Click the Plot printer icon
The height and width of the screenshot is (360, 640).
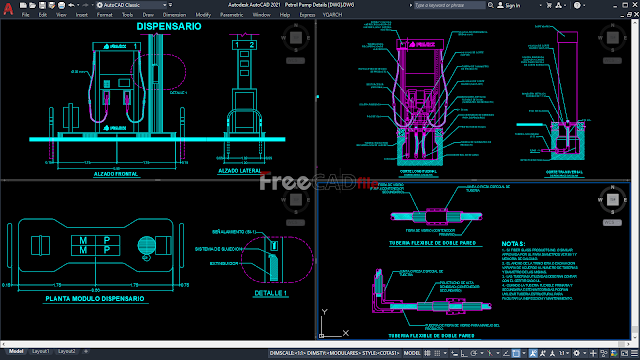(x=61, y=5)
